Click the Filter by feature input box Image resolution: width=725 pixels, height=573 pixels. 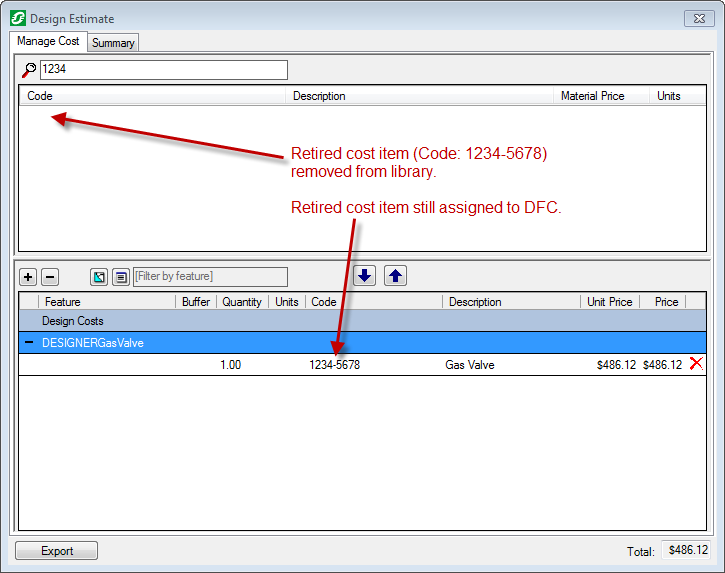click(x=210, y=276)
